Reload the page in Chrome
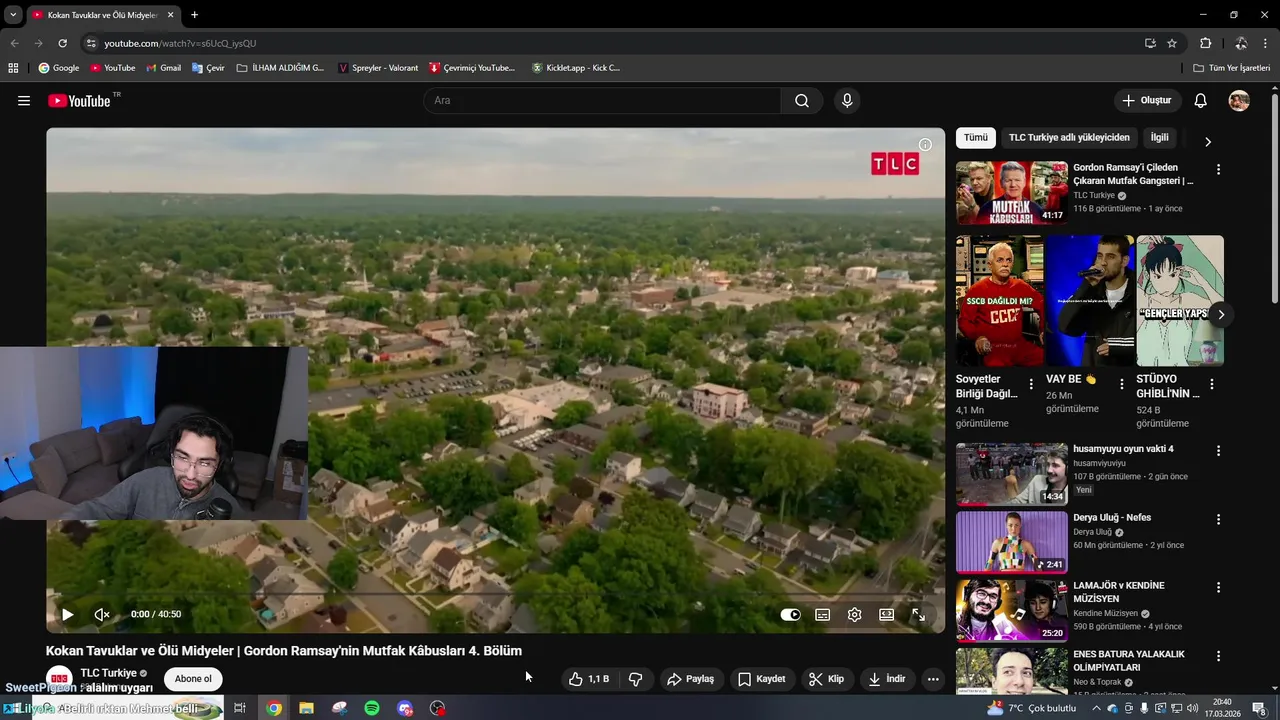 tap(62, 43)
